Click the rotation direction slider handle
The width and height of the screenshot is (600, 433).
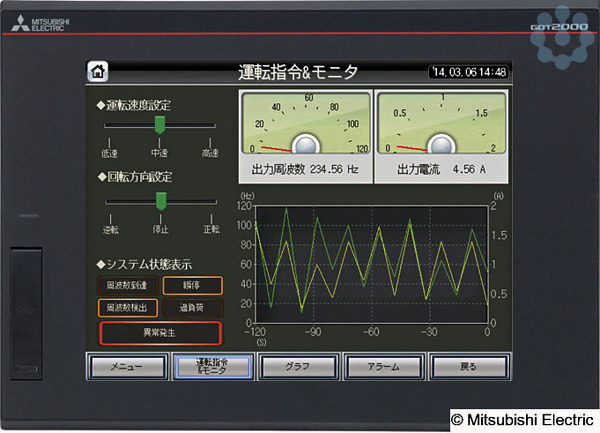coord(160,201)
